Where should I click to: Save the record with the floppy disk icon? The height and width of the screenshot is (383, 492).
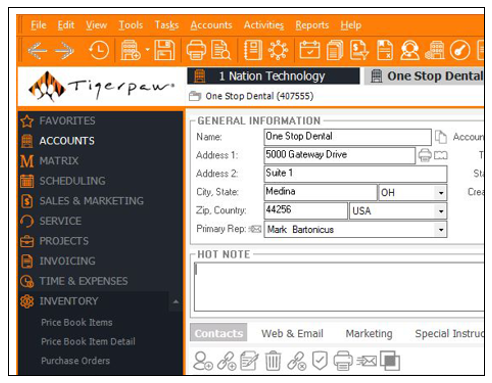[x=165, y=50]
